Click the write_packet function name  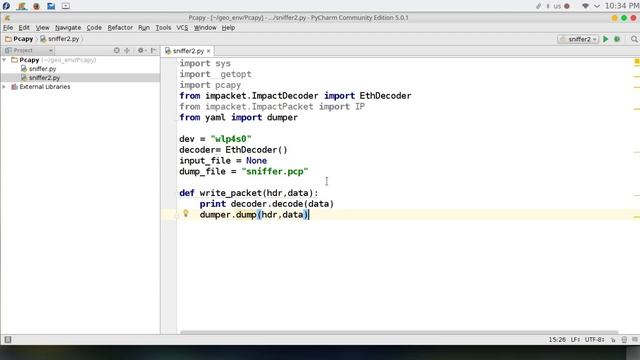click(231, 193)
